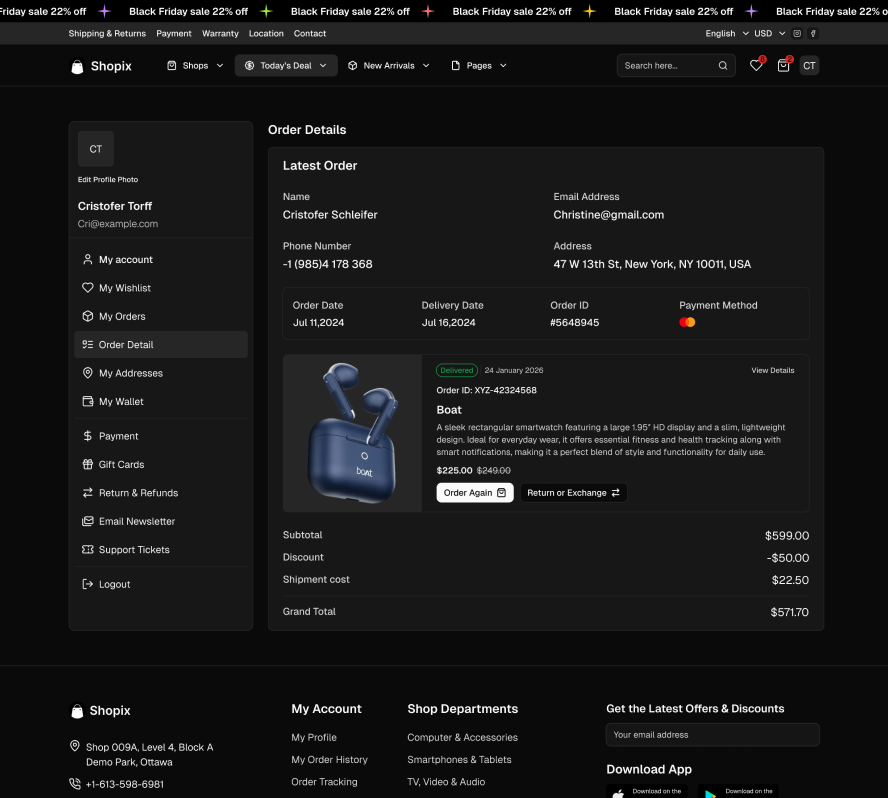Open the shopping cart icon in header
The width and height of the screenshot is (888, 798).
click(x=783, y=66)
